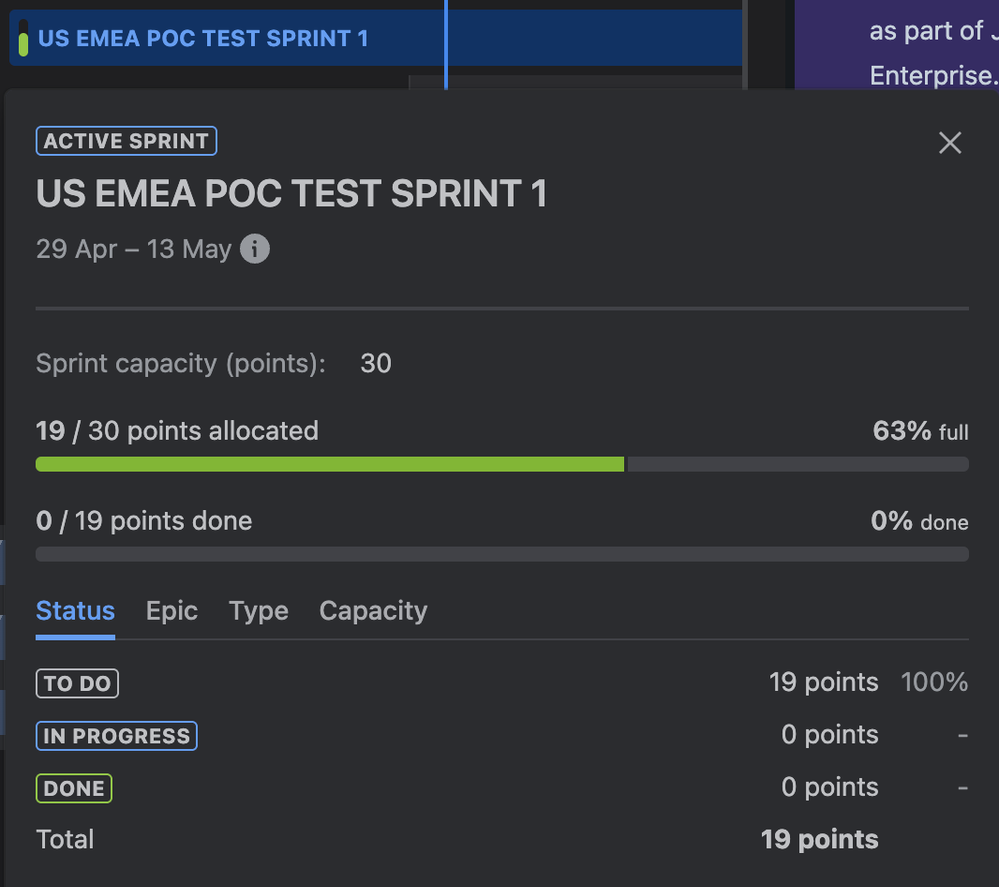Click the 29 Apr – 13 May date range
999x887 pixels.
134,249
